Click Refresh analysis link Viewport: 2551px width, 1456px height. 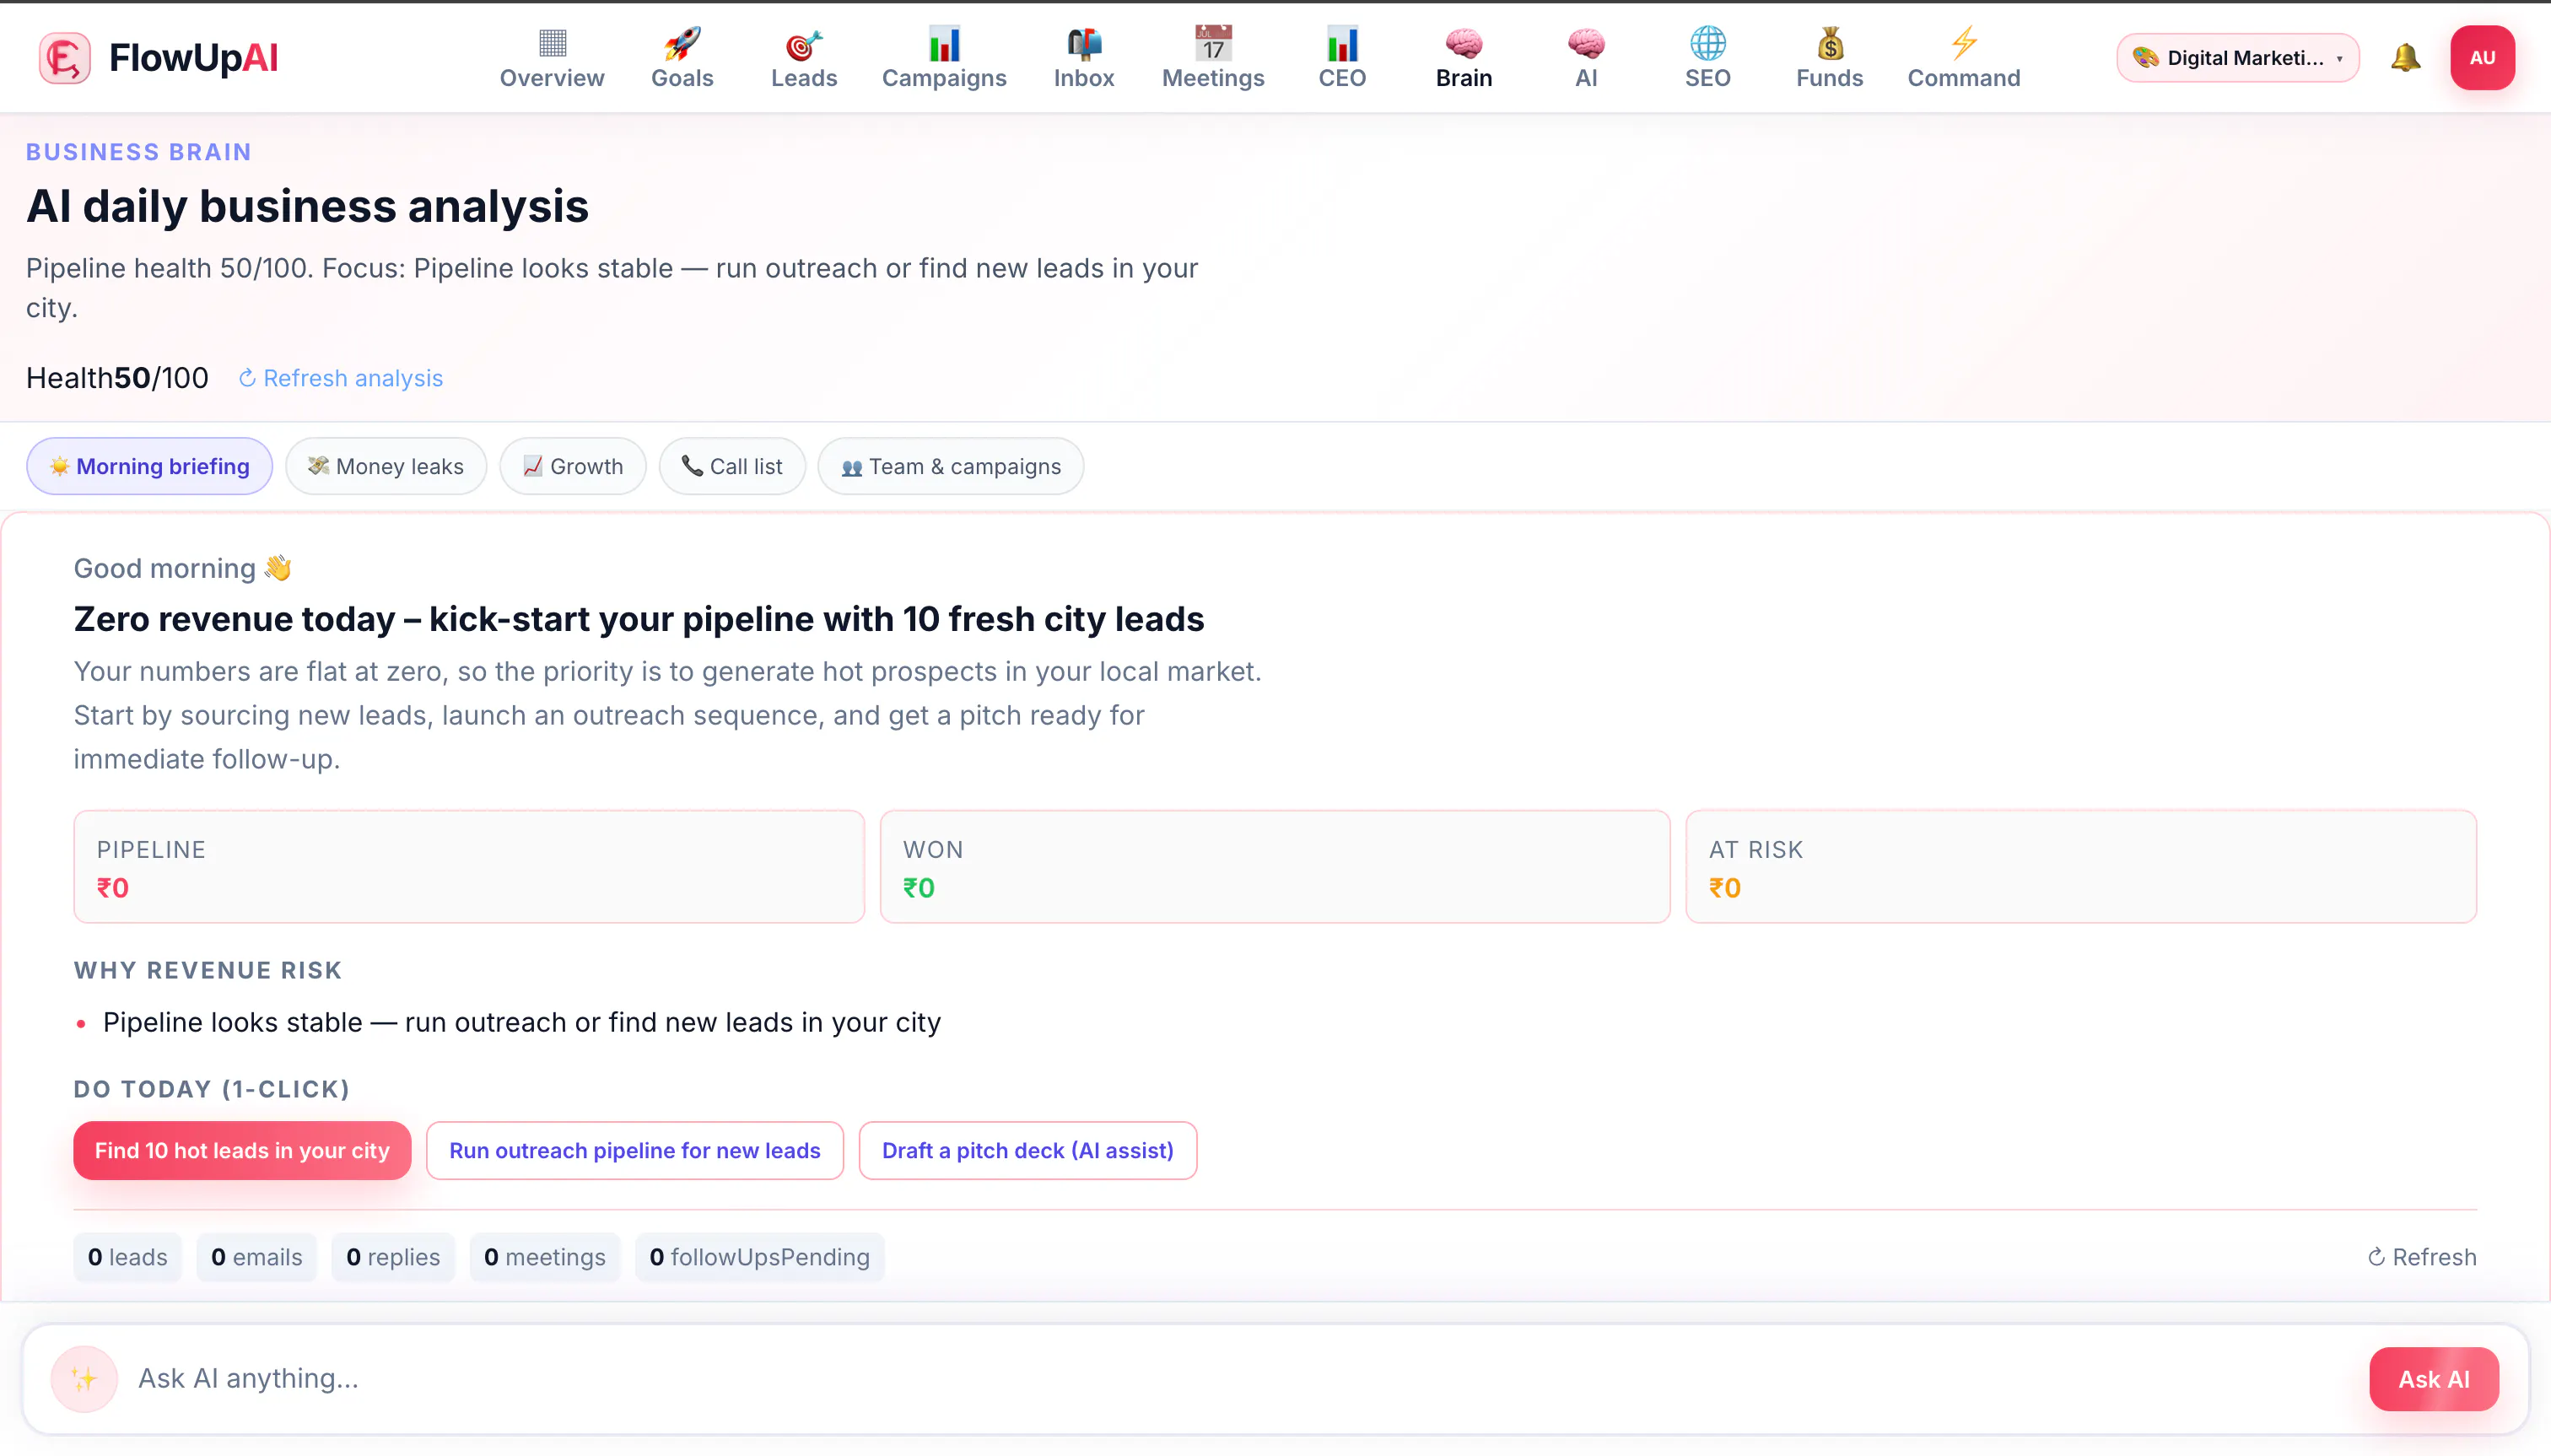(341, 378)
